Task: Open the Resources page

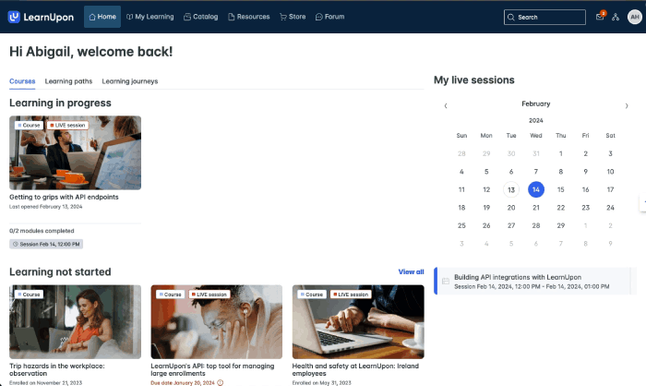Action: pos(249,17)
